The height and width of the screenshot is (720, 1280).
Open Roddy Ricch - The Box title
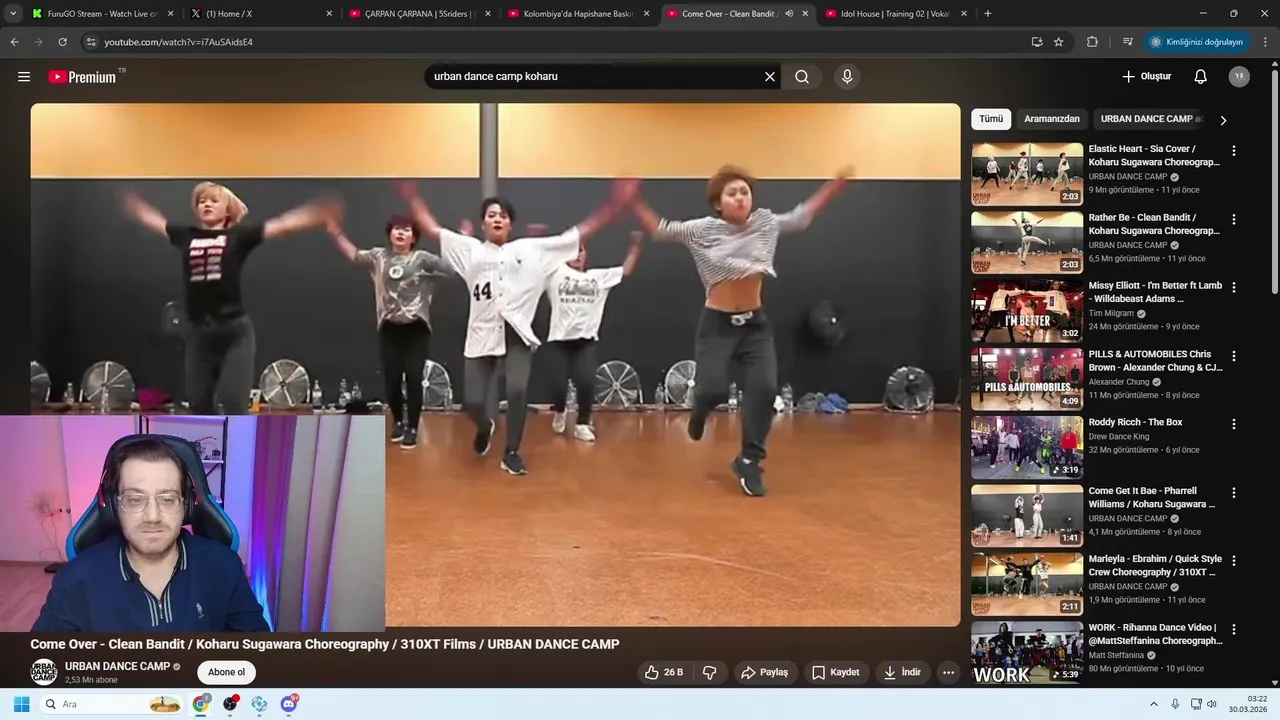click(x=1135, y=423)
